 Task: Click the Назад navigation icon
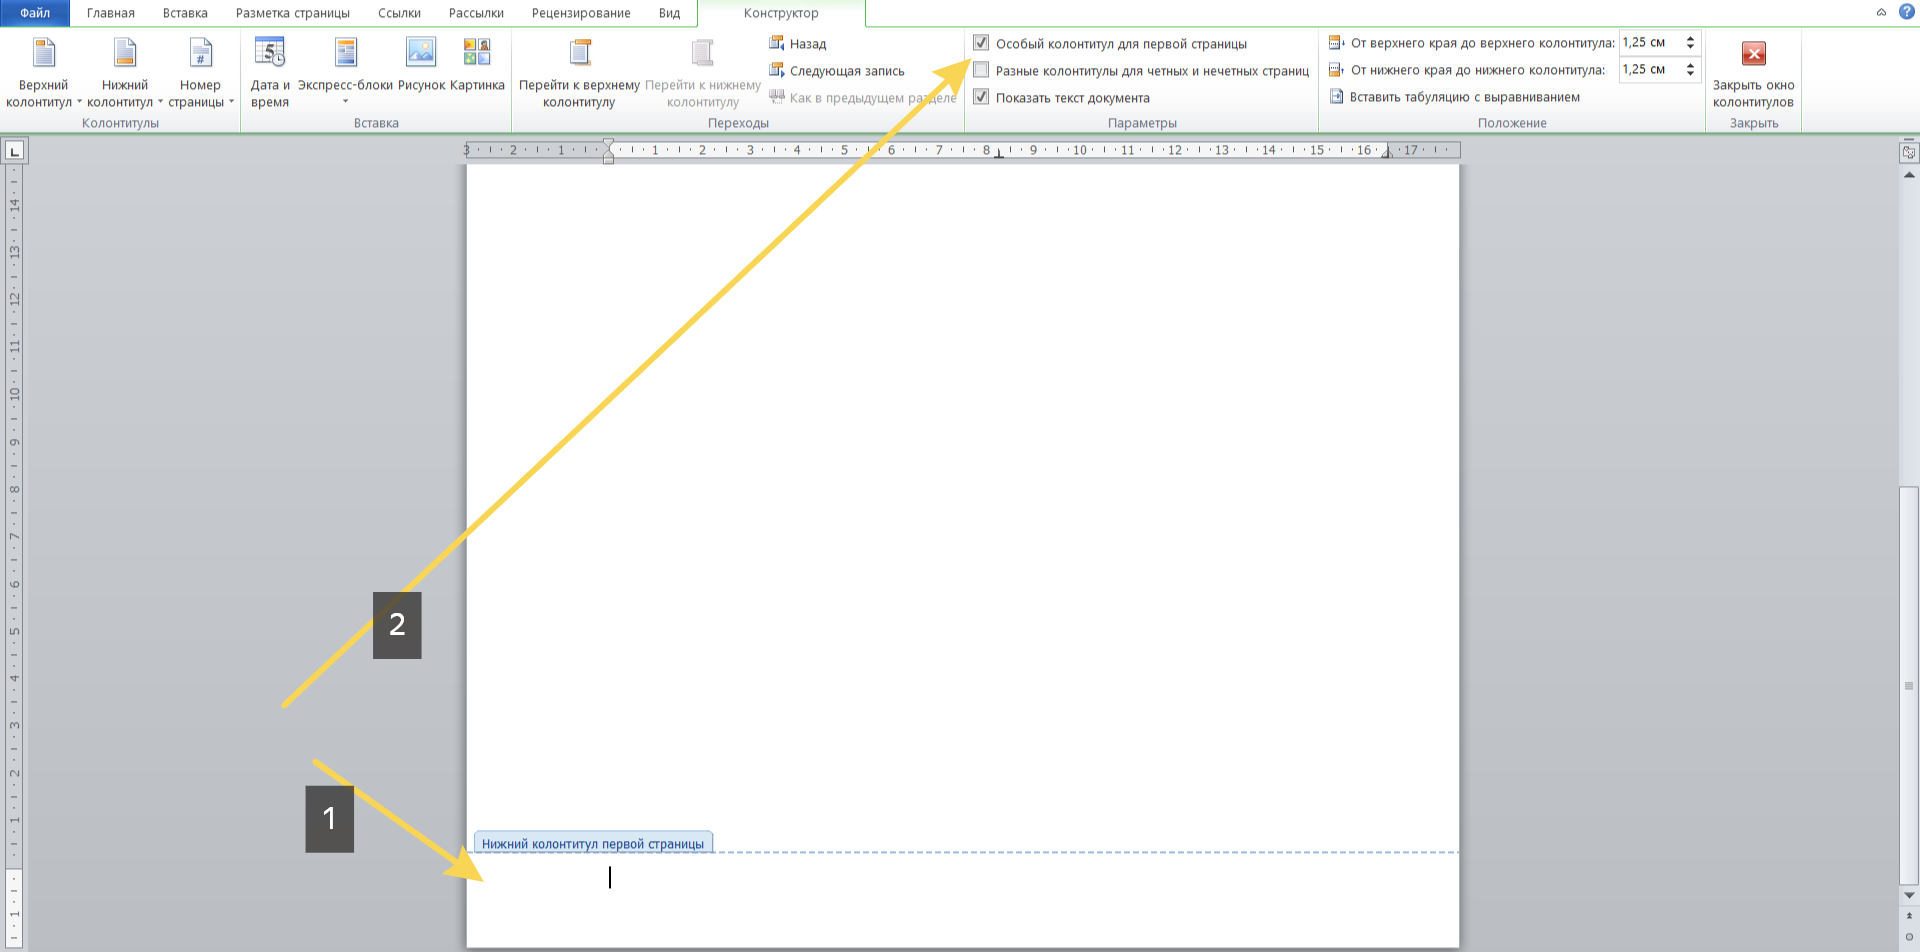coord(798,44)
